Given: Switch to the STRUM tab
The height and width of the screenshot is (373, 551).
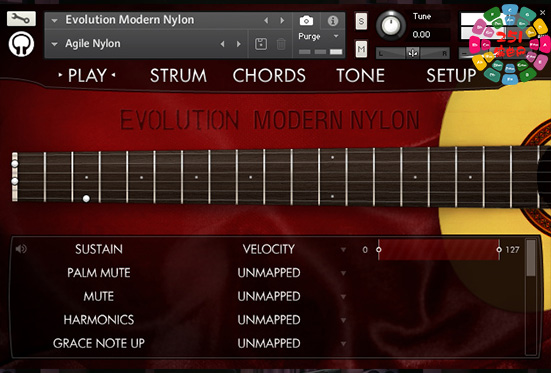Looking at the screenshot, I should point(178,75).
